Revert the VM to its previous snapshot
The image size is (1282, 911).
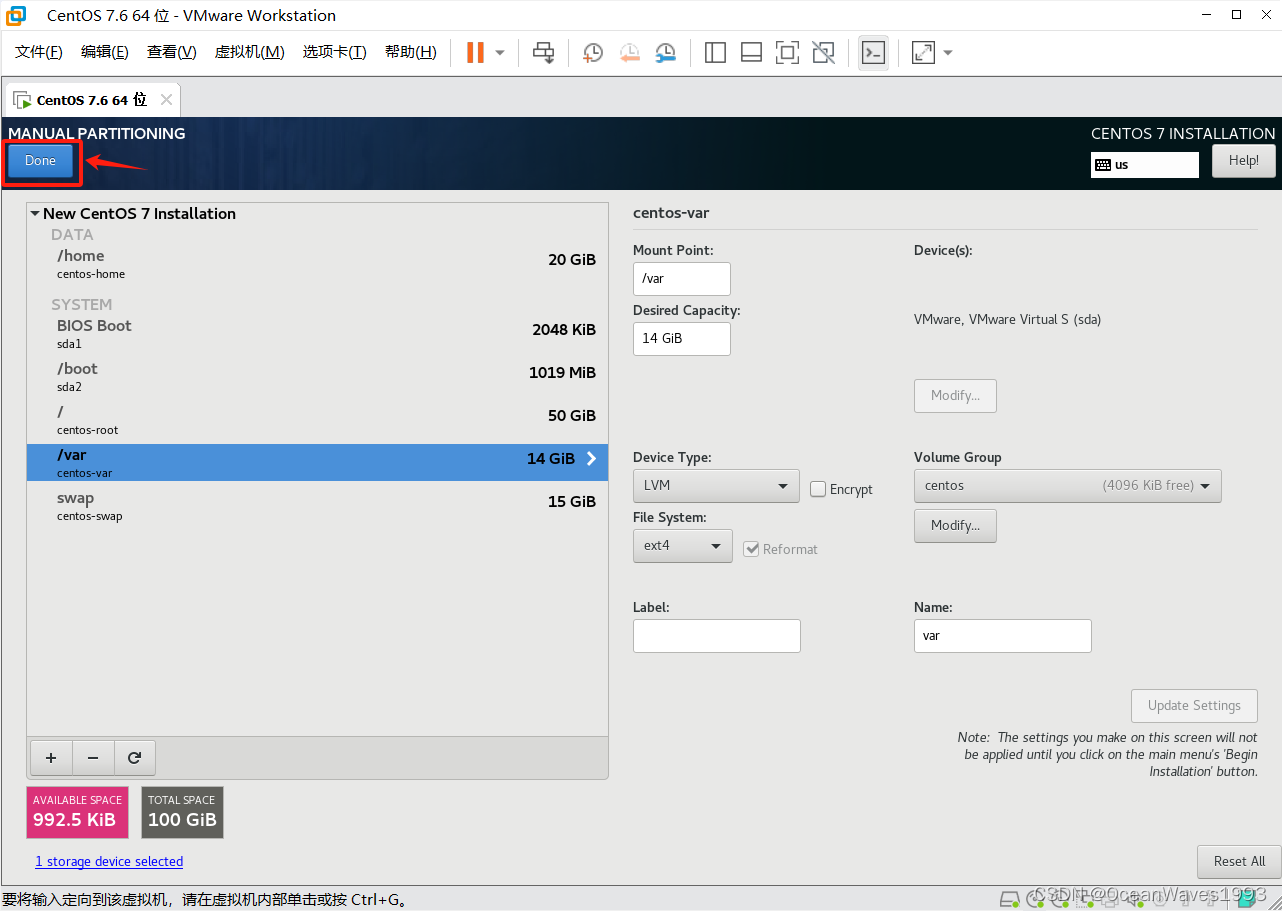click(630, 53)
